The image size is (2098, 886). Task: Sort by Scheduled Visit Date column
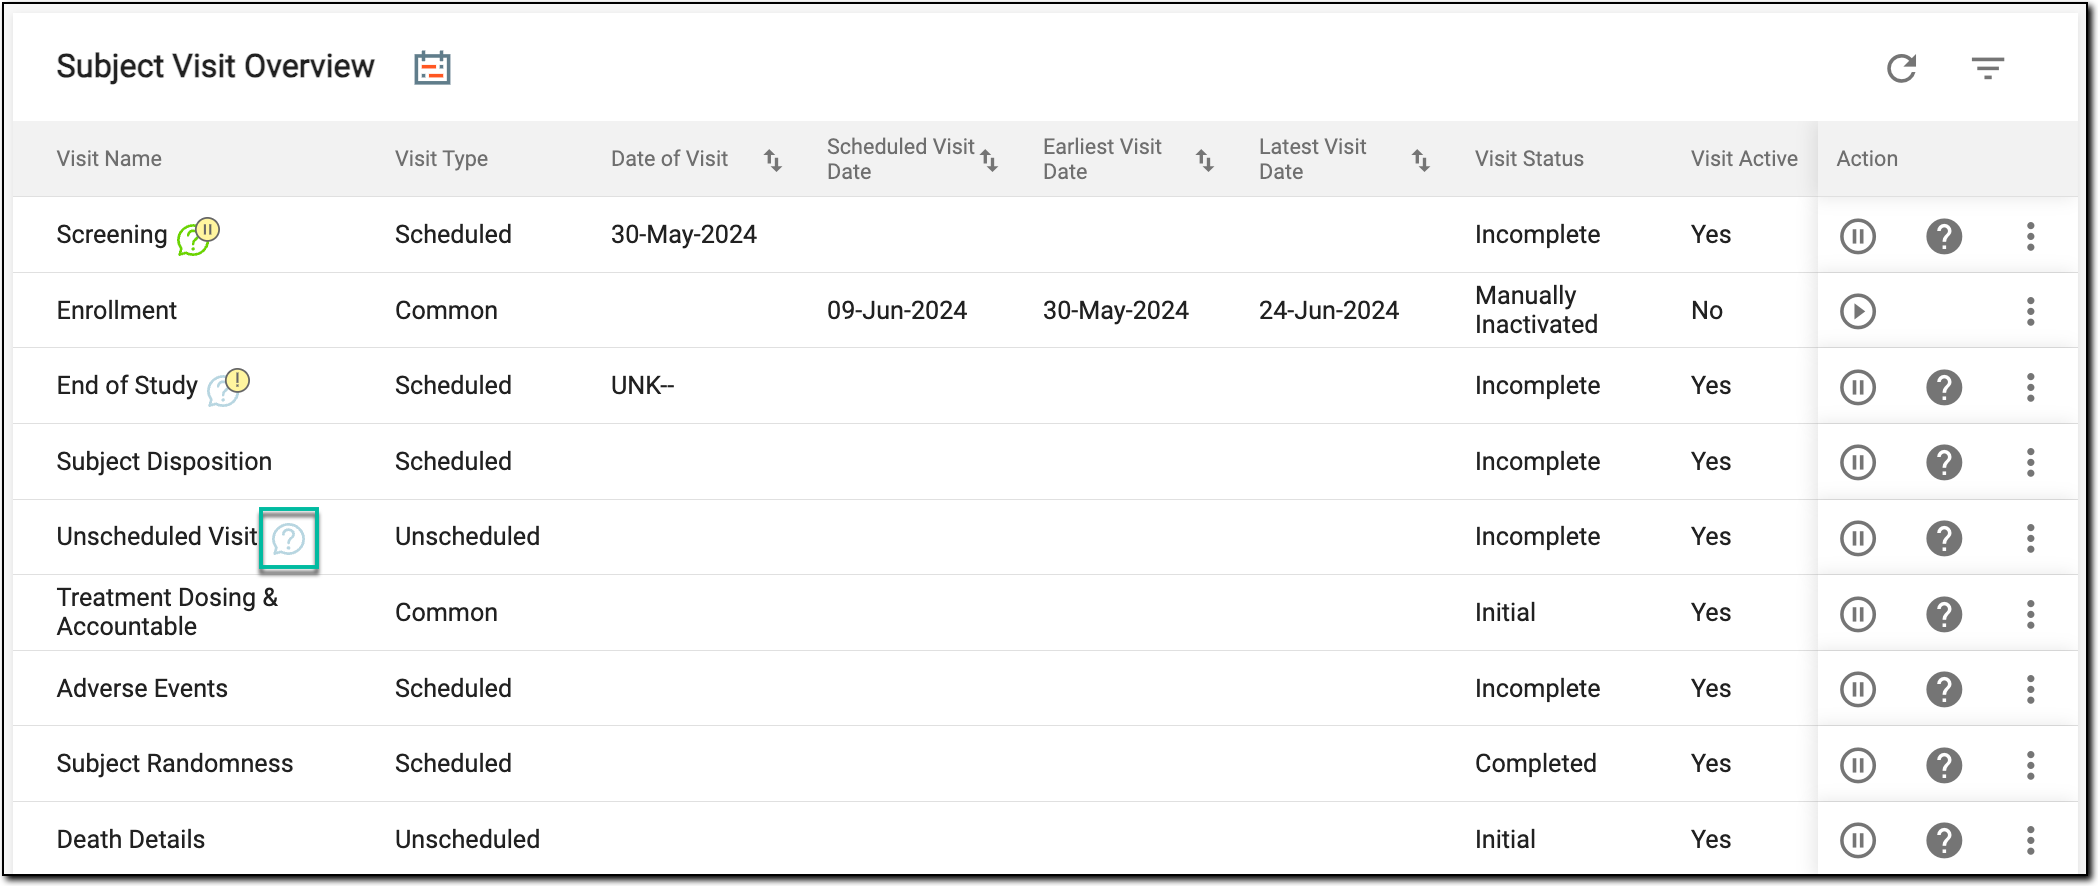pos(988,159)
